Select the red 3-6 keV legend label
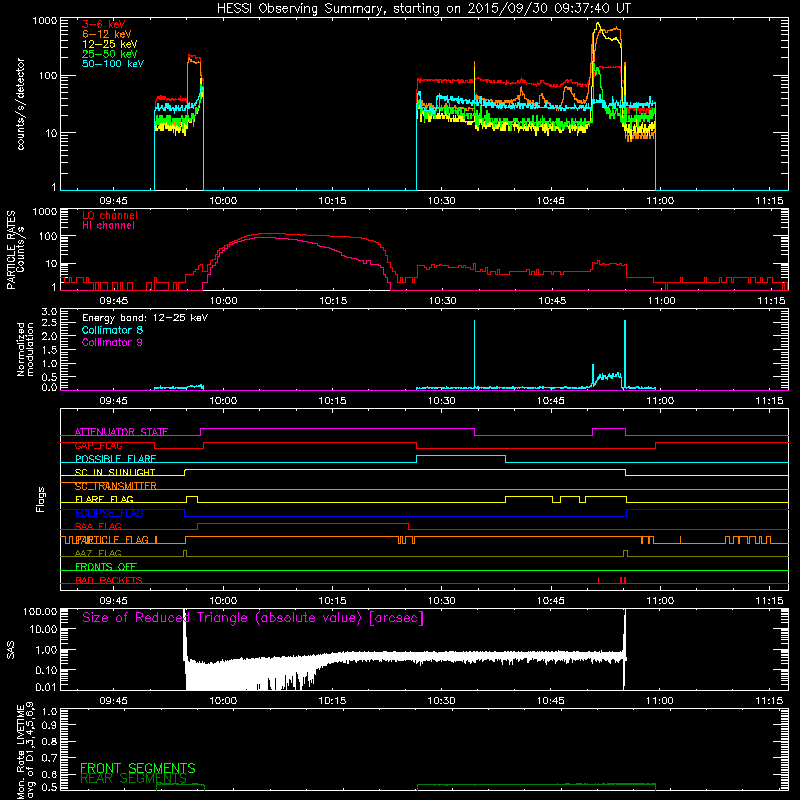This screenshot has height=800, width=800. pos(104,24)
